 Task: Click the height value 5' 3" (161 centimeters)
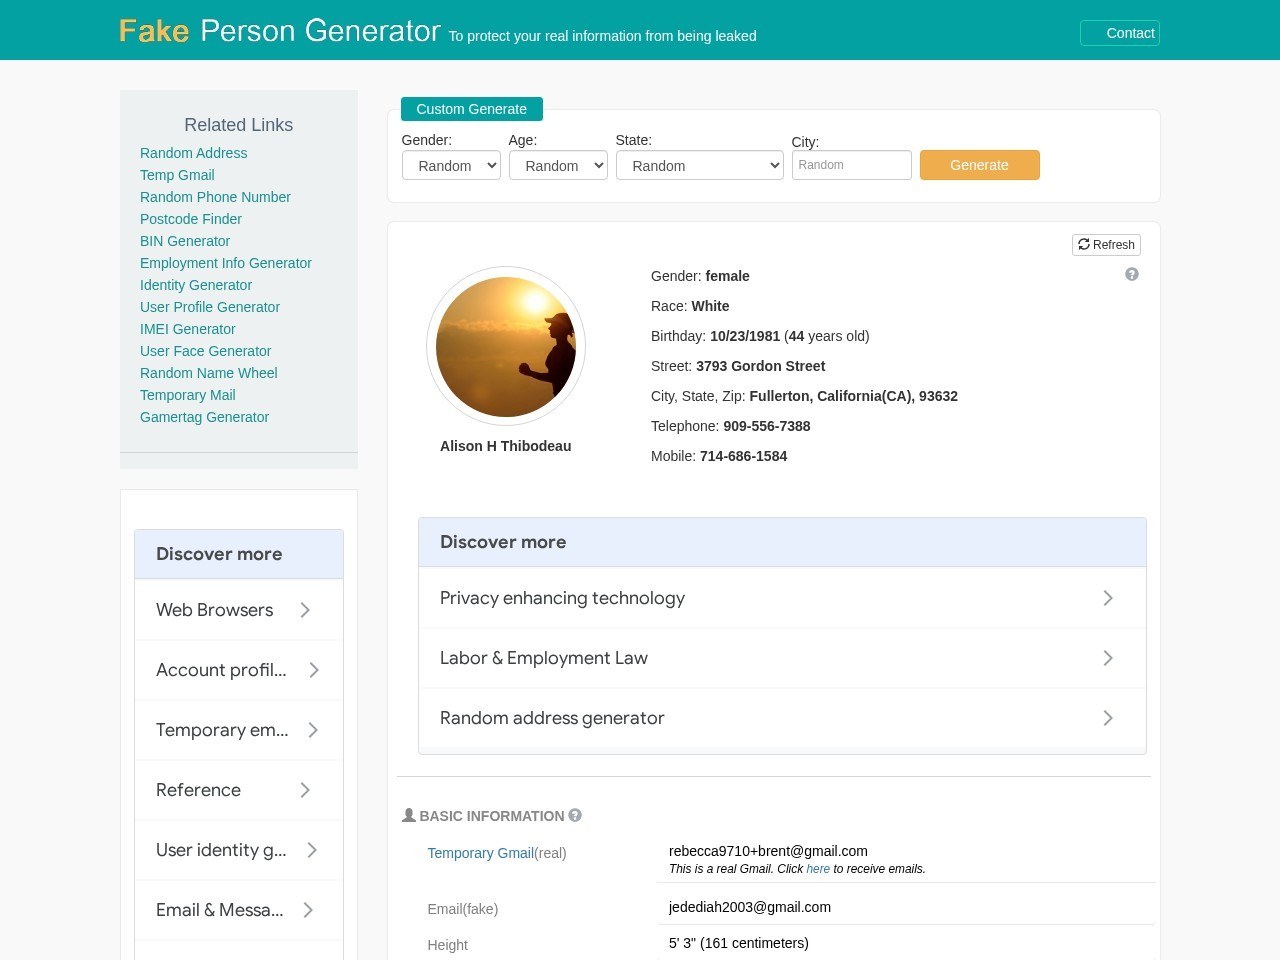(739, 943)
